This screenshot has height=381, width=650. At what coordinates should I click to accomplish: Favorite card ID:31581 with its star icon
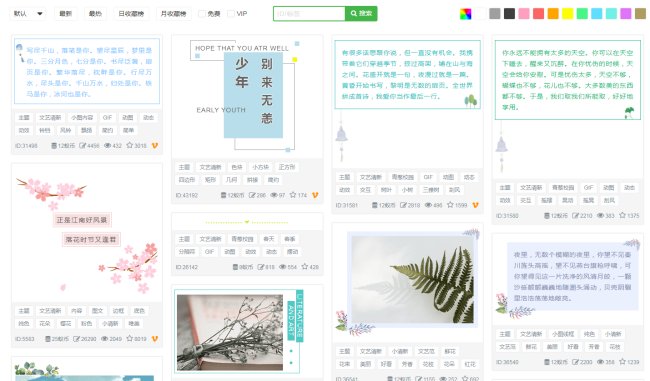point(450,204)
